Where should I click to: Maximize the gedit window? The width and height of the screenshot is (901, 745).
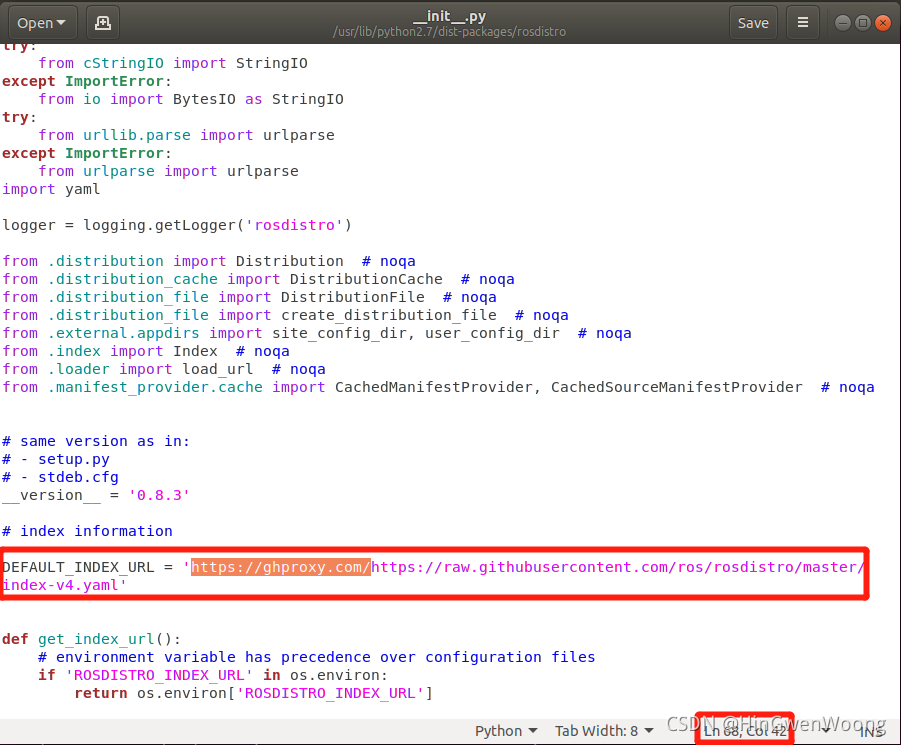863,23
